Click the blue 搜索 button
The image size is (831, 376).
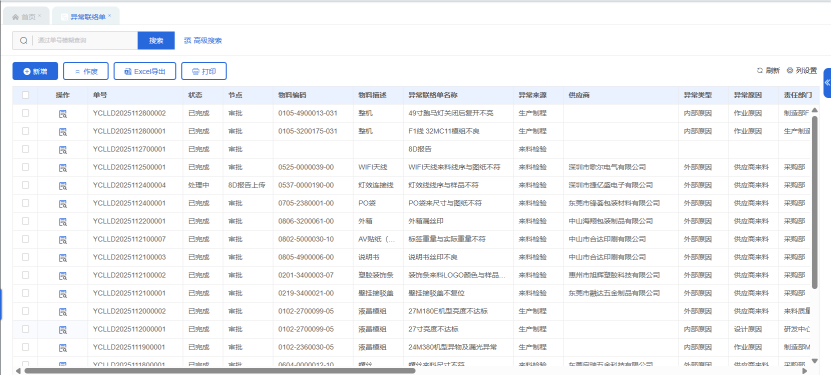point(156,40)
